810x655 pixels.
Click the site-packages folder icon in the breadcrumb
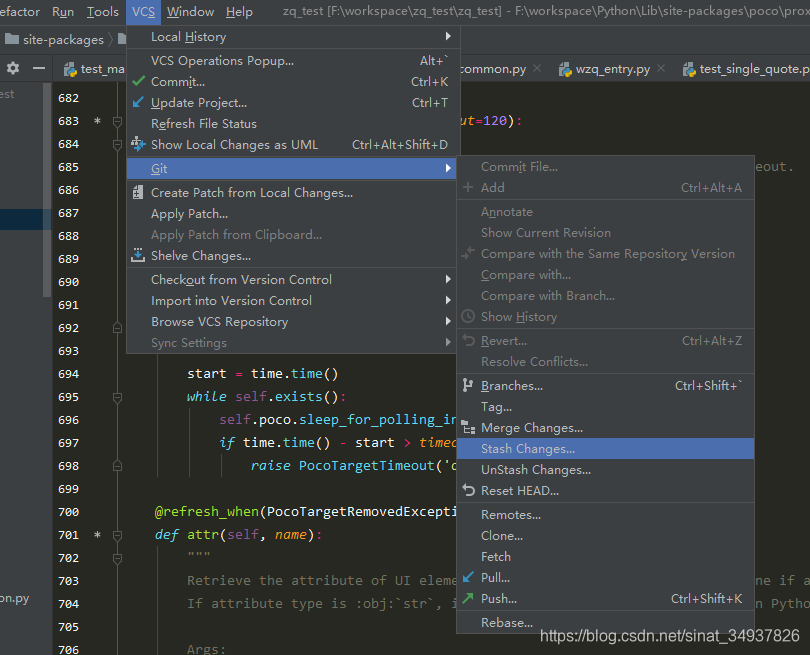[11, 39]
